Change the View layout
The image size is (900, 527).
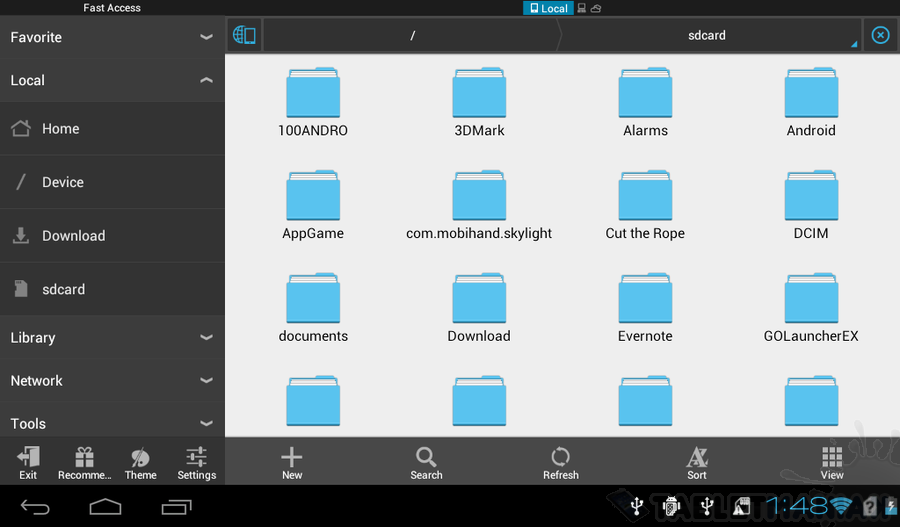click(x=832, y=463)
